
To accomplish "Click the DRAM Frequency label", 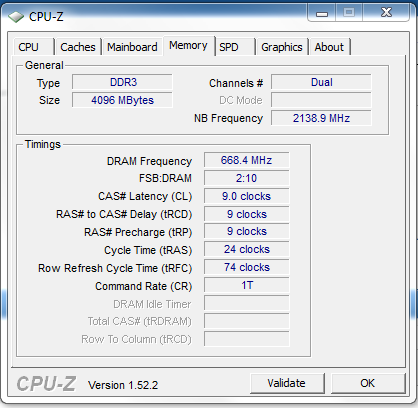I will tap(149, 161).
